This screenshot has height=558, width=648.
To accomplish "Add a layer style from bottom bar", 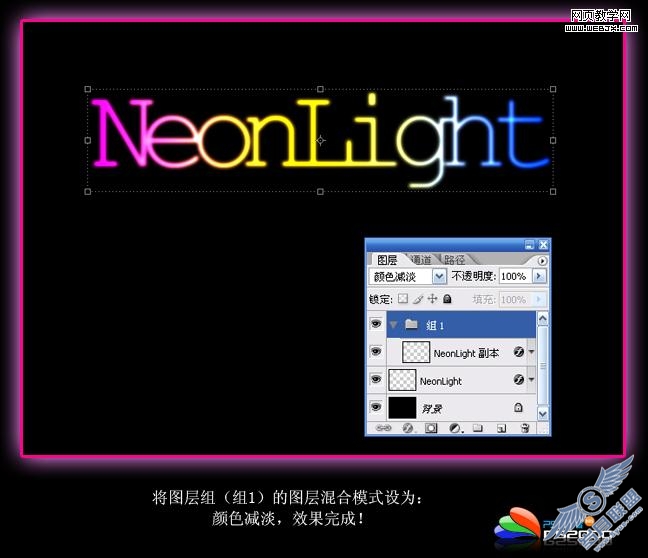I will (x=408, y=428).
